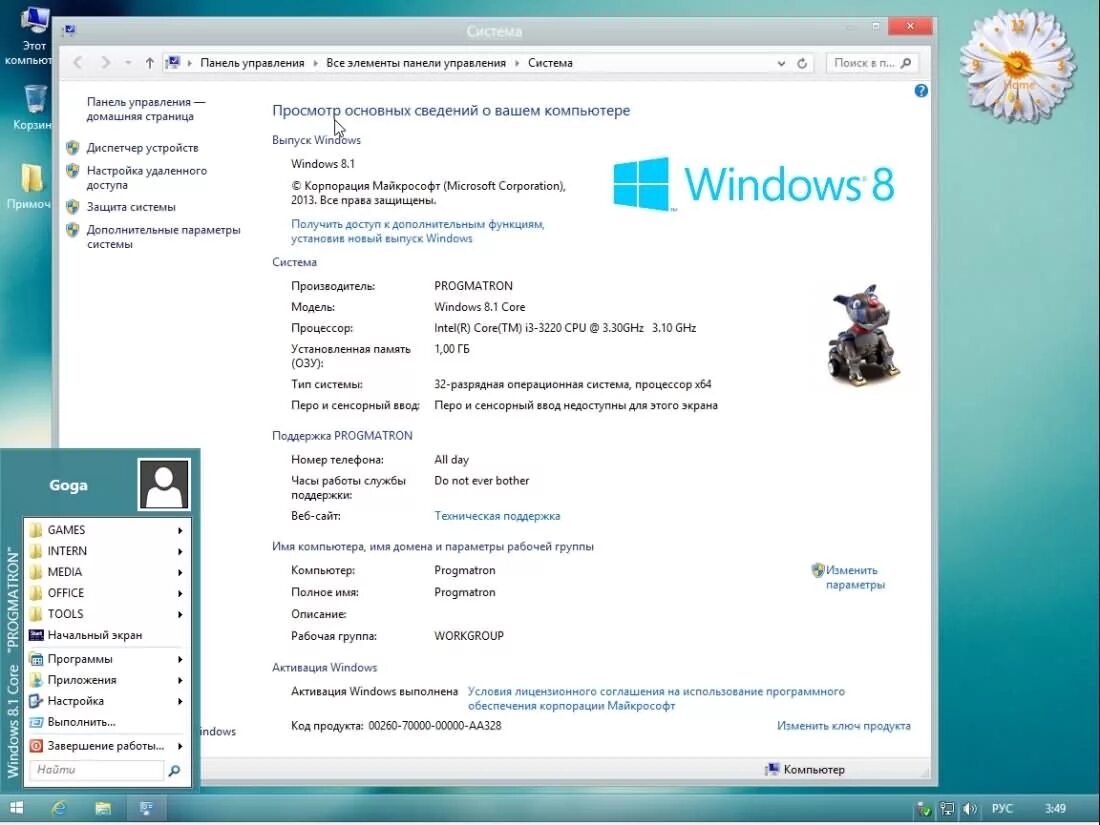Go up one level with the up arrow
1100x825 pixels.
point(149,63)
